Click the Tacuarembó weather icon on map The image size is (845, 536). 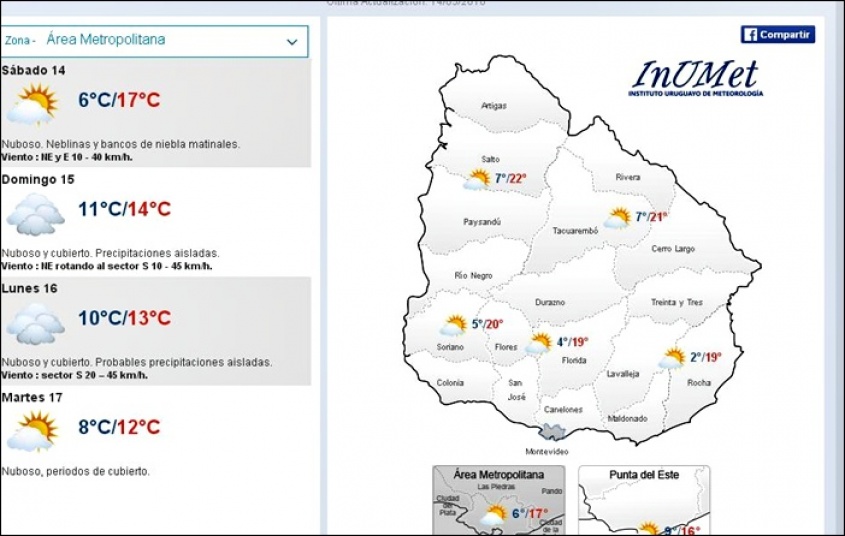(x=618, y=218)
